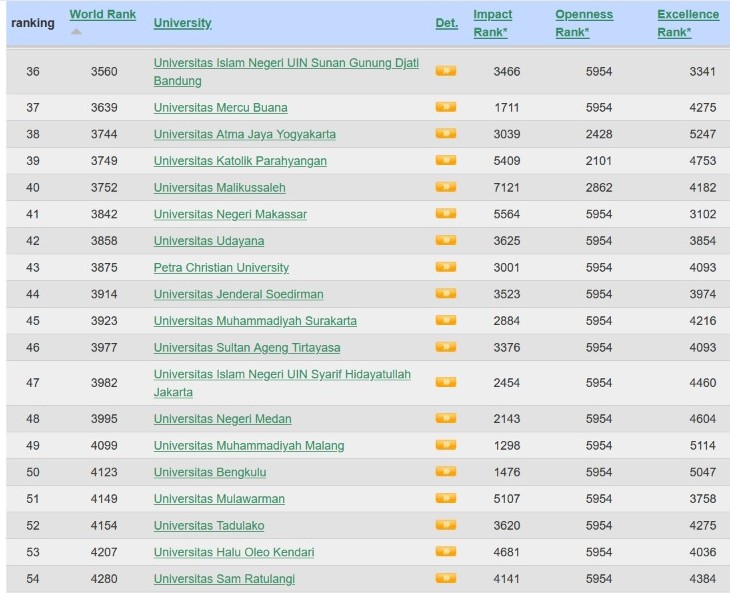Screen dimensions: 730x593
Task: Open details icon for Universitas Sam Ratulangi
Action: pos(446,578)
